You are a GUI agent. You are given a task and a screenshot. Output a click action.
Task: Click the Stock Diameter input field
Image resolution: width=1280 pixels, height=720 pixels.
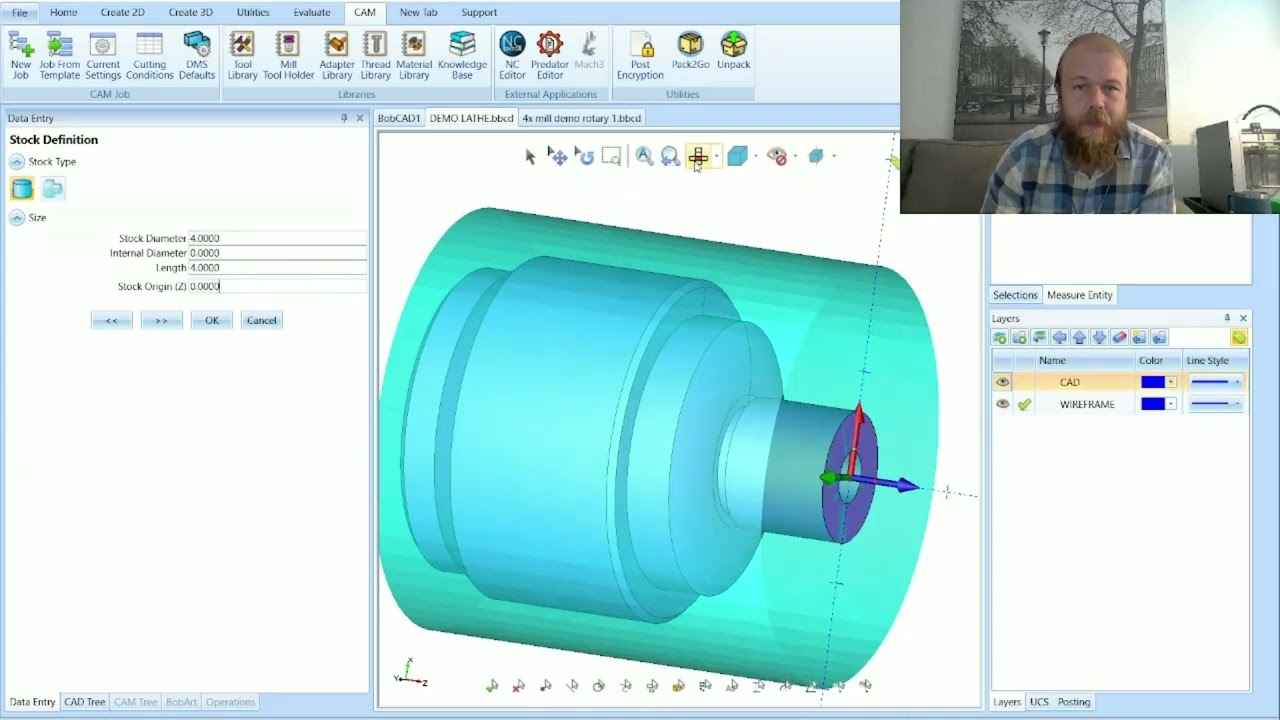coord(277,238)
